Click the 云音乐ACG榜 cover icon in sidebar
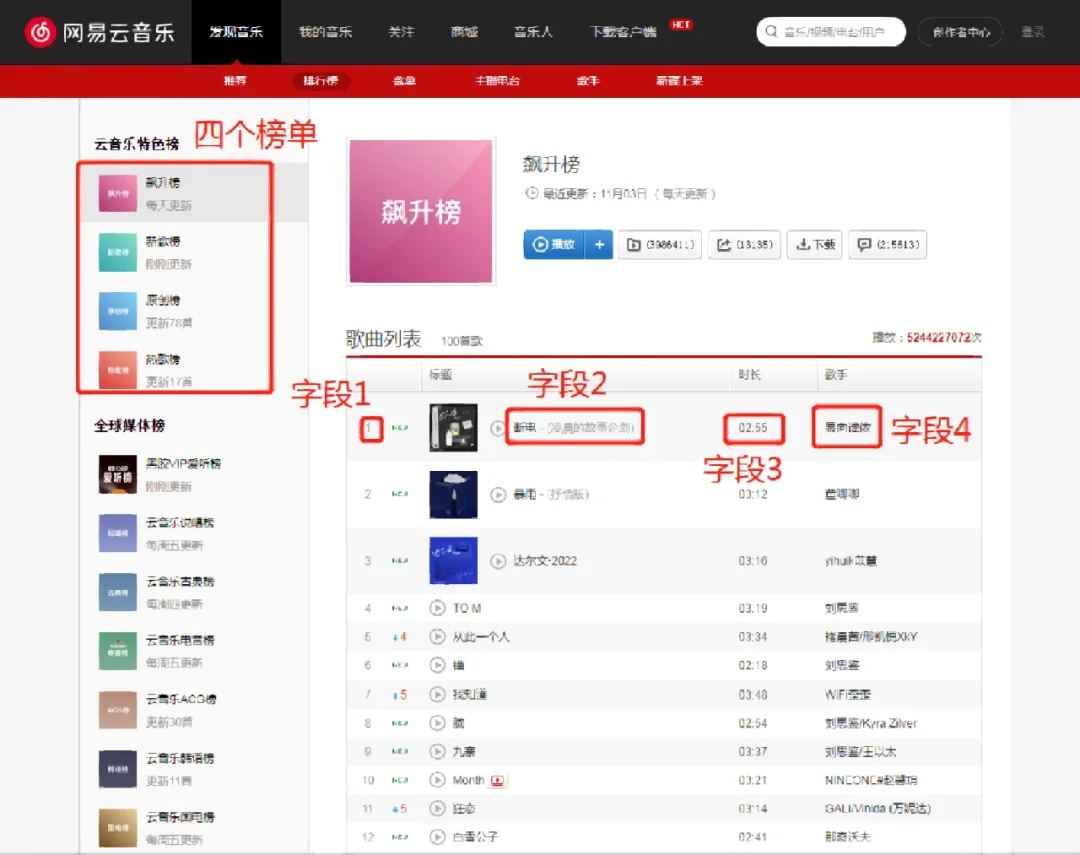The height and width of the screenshot is (855, 1080). point(118,710)
